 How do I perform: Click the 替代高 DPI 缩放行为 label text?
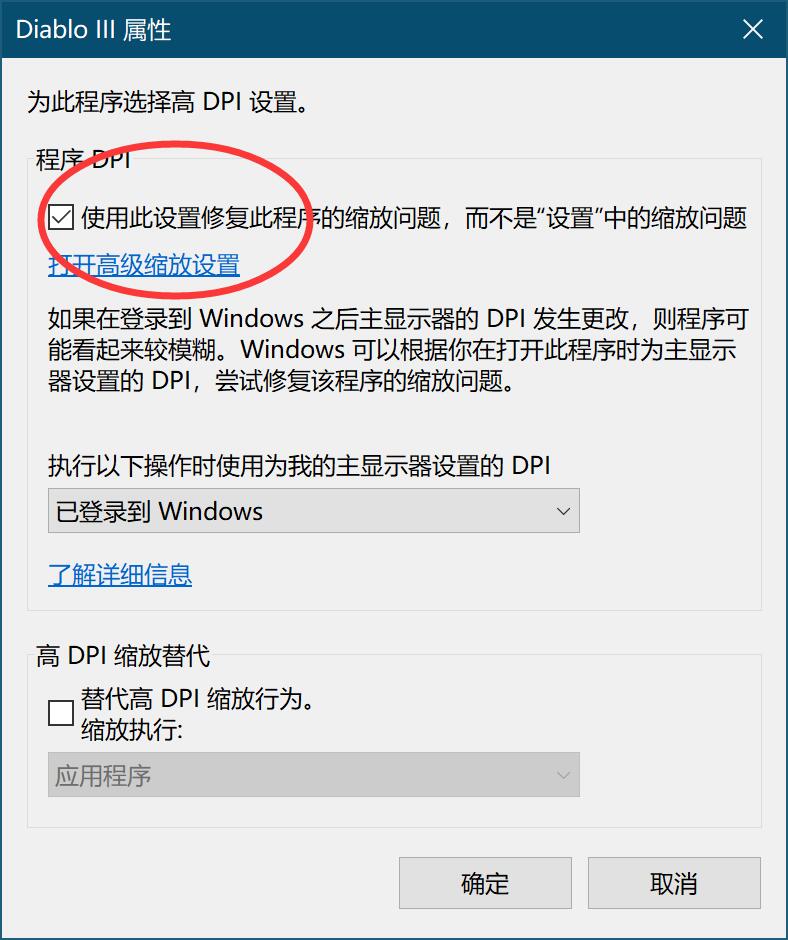[197, 699]
